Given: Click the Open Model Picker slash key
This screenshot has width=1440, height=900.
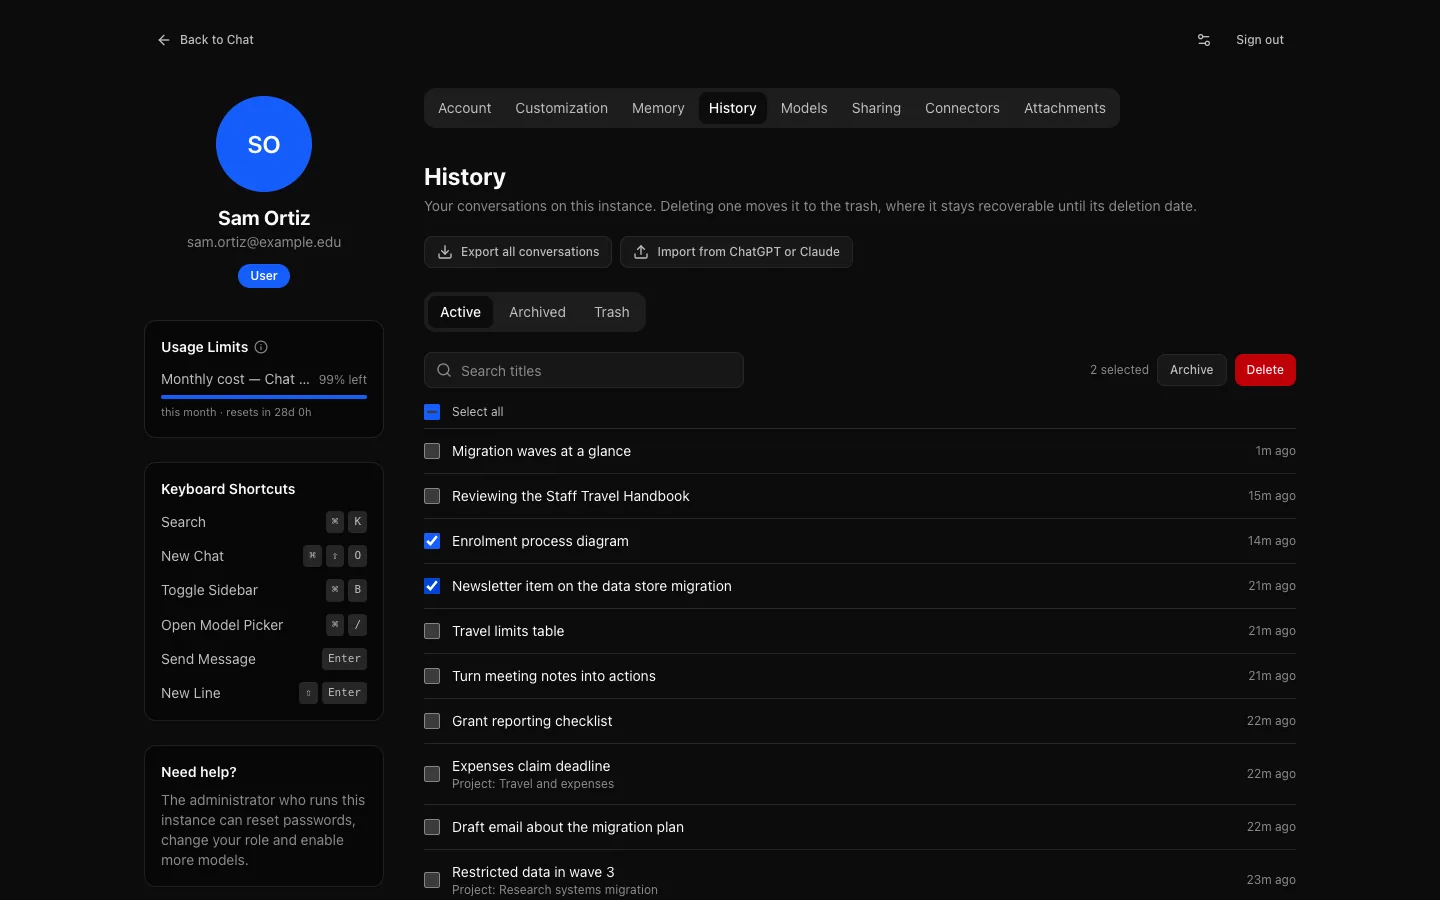Looking at the screenshot, I should [357, 625].
